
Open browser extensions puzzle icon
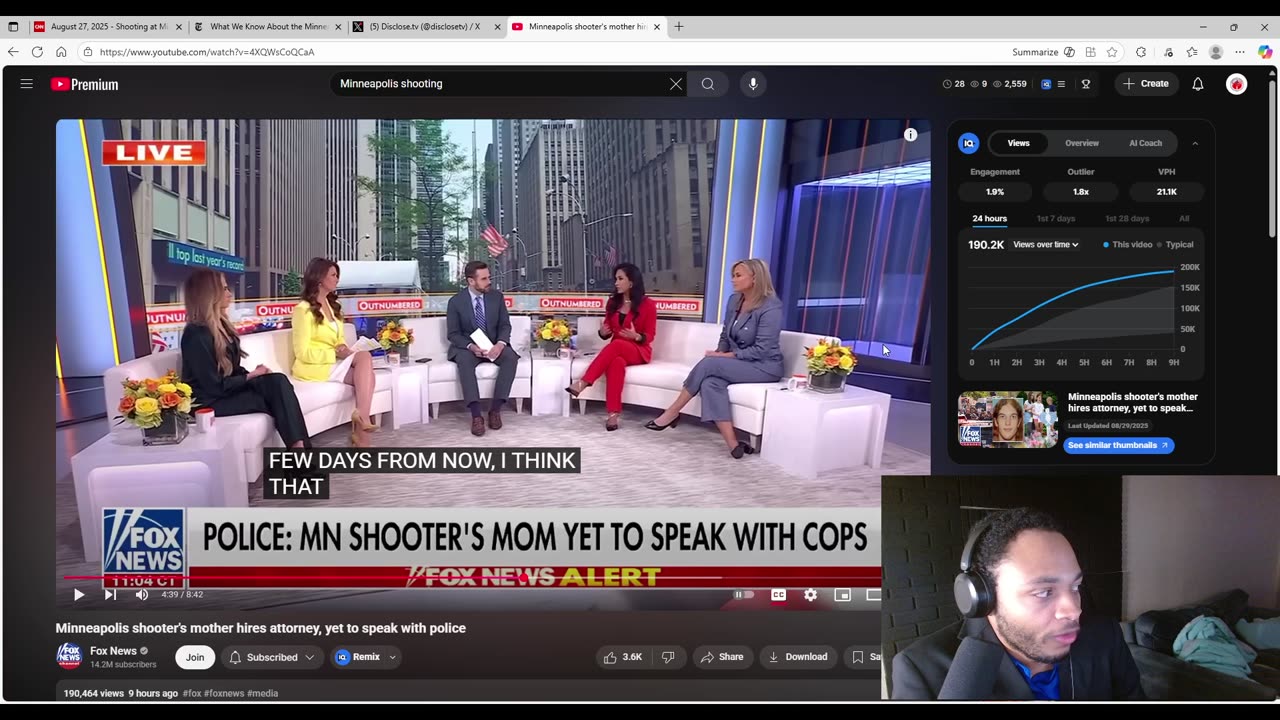[1141, 52]
